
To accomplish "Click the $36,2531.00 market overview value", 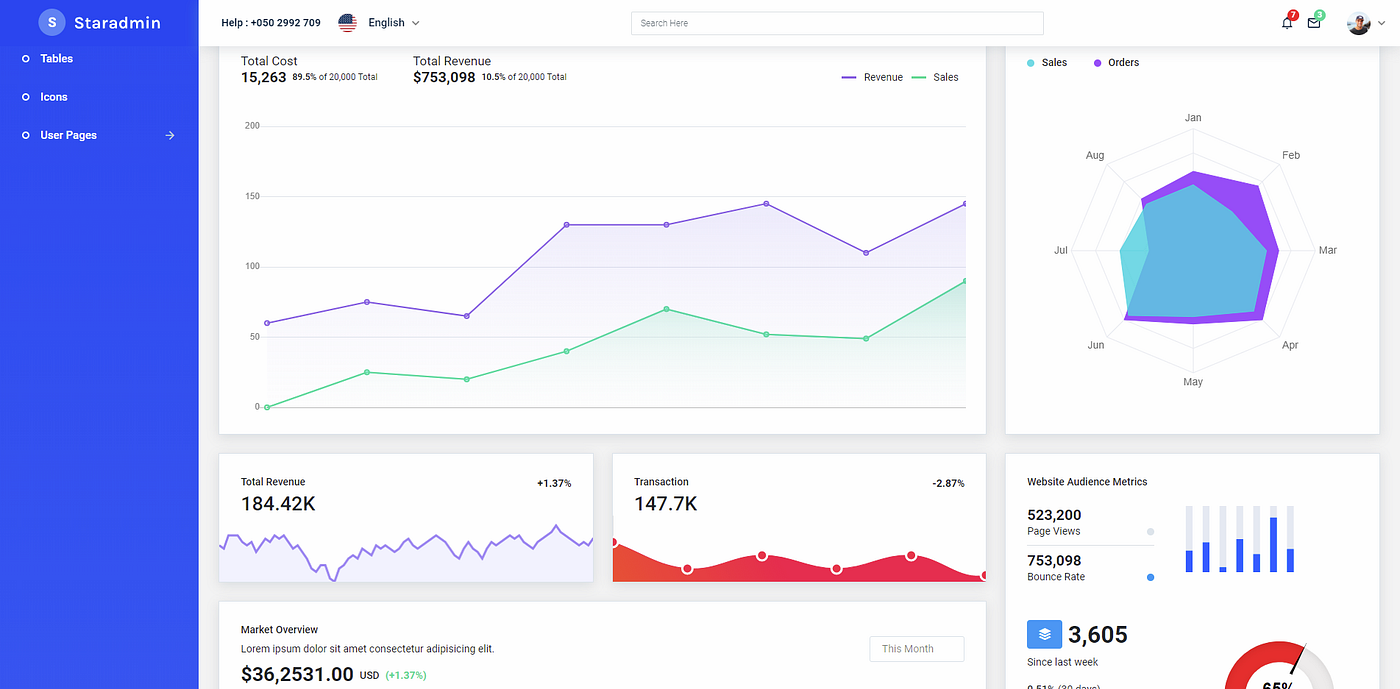I will click(x=297, y=675).
